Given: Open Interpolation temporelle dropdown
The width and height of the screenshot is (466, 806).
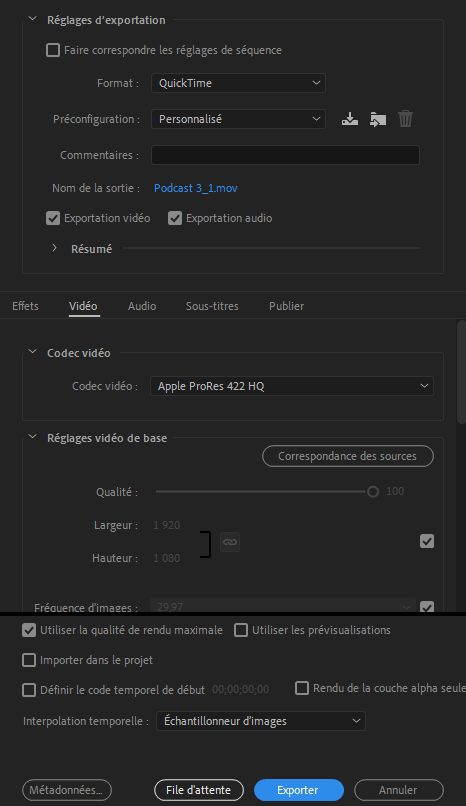Looking at the screenshot, I should 261,721.
